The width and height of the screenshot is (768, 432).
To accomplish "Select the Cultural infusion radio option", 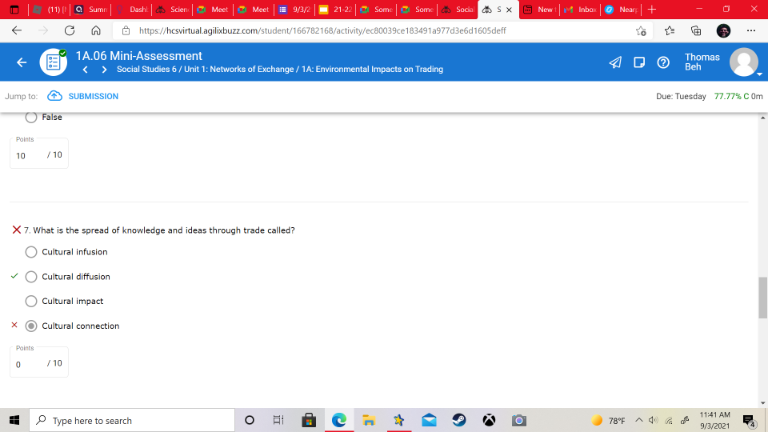I will coord(31,252).
